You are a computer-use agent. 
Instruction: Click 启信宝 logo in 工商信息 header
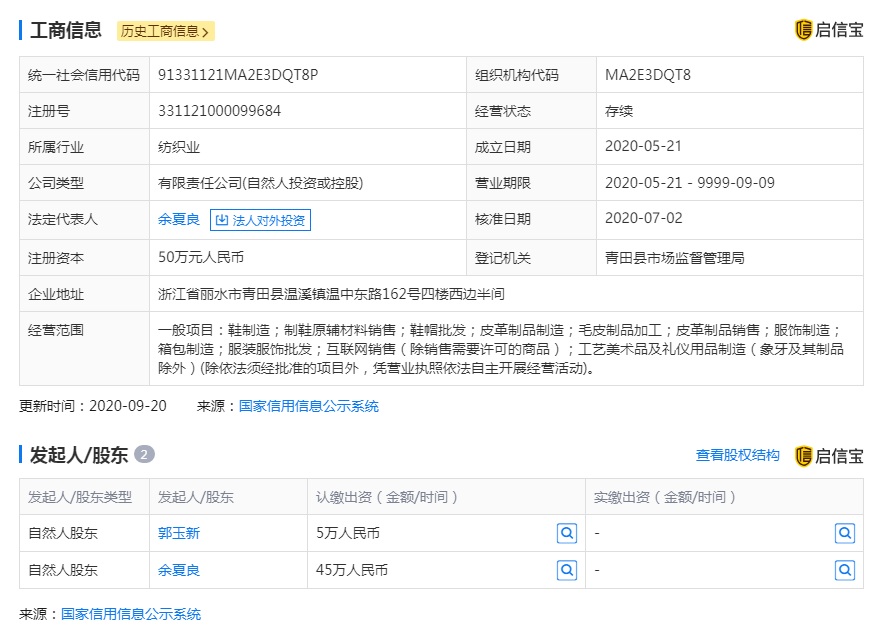click(828, 30)
